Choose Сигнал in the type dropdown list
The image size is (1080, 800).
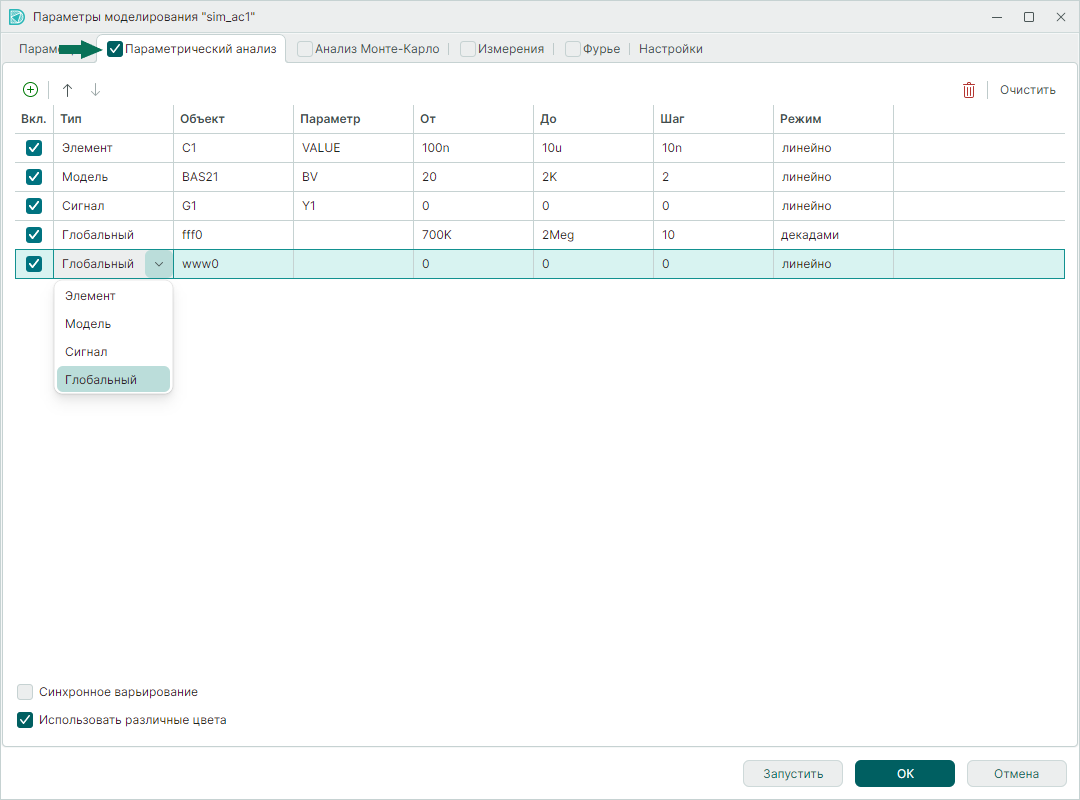[x=85, y=352]
